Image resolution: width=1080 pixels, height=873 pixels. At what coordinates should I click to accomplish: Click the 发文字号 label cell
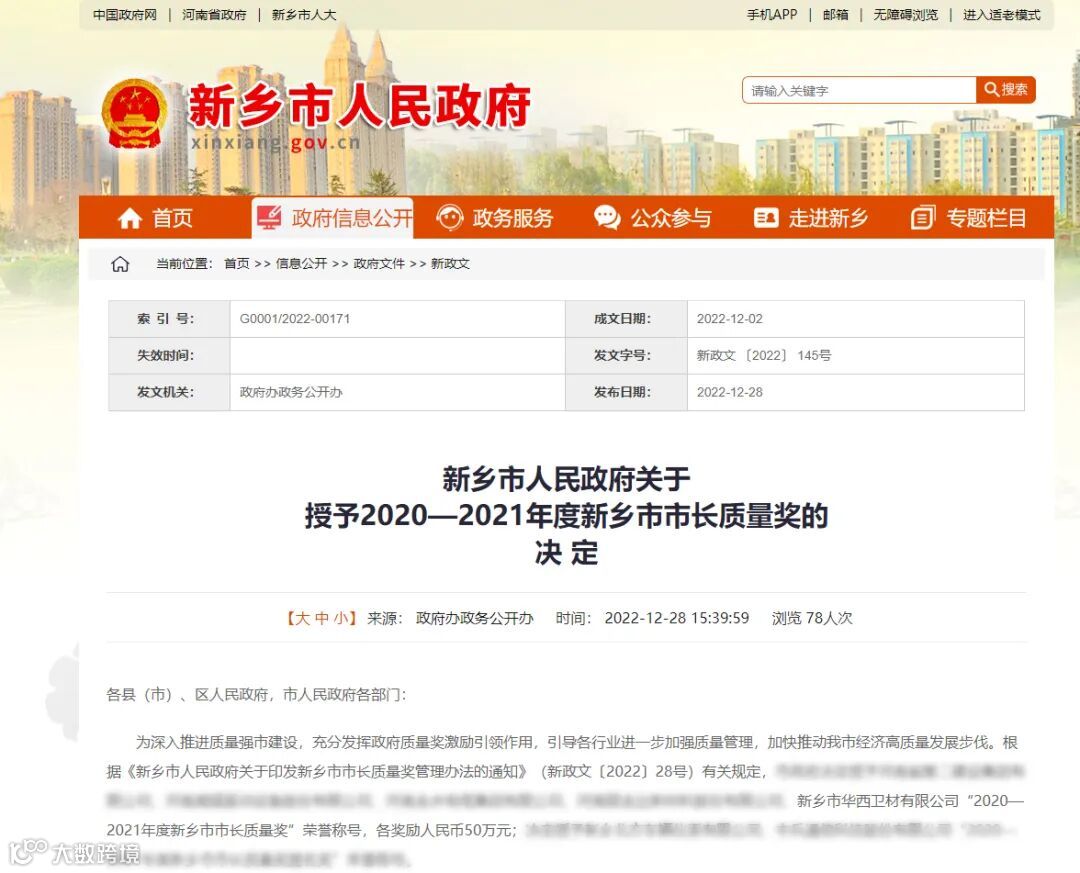coord(626,356)
